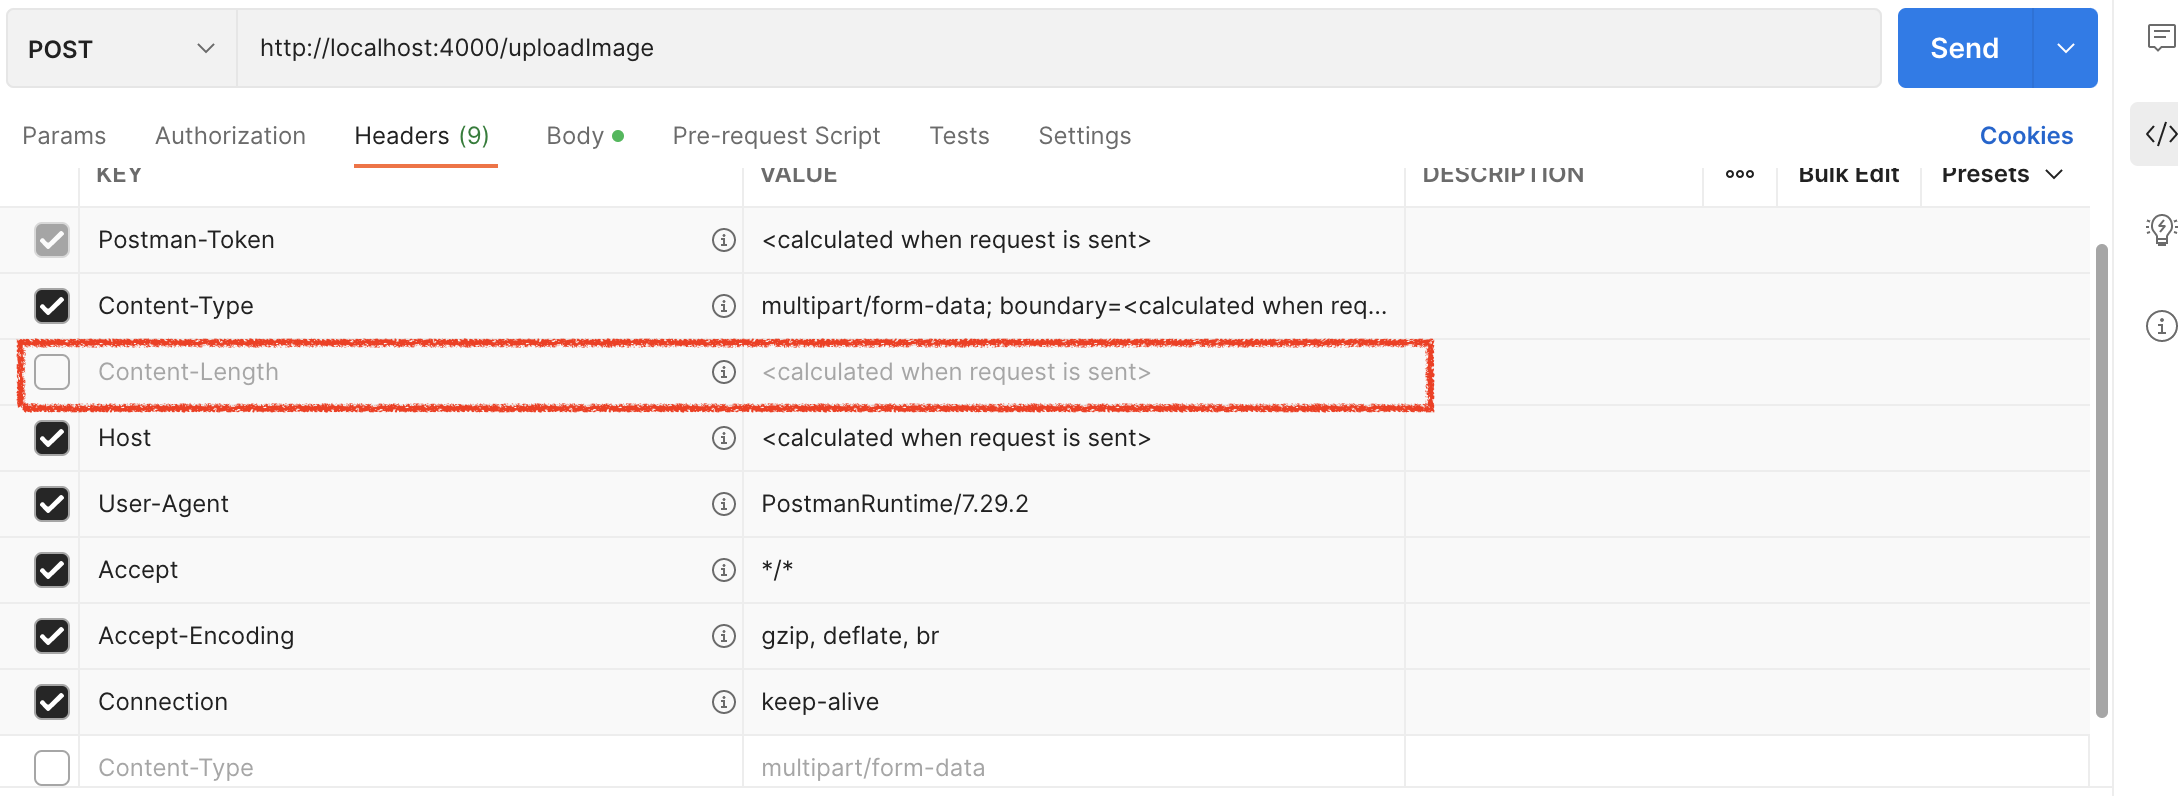The height and width of the screenshot is (796, 2178).
Task: Click info icon beside User-Agent header
Action: pos(723,504)
